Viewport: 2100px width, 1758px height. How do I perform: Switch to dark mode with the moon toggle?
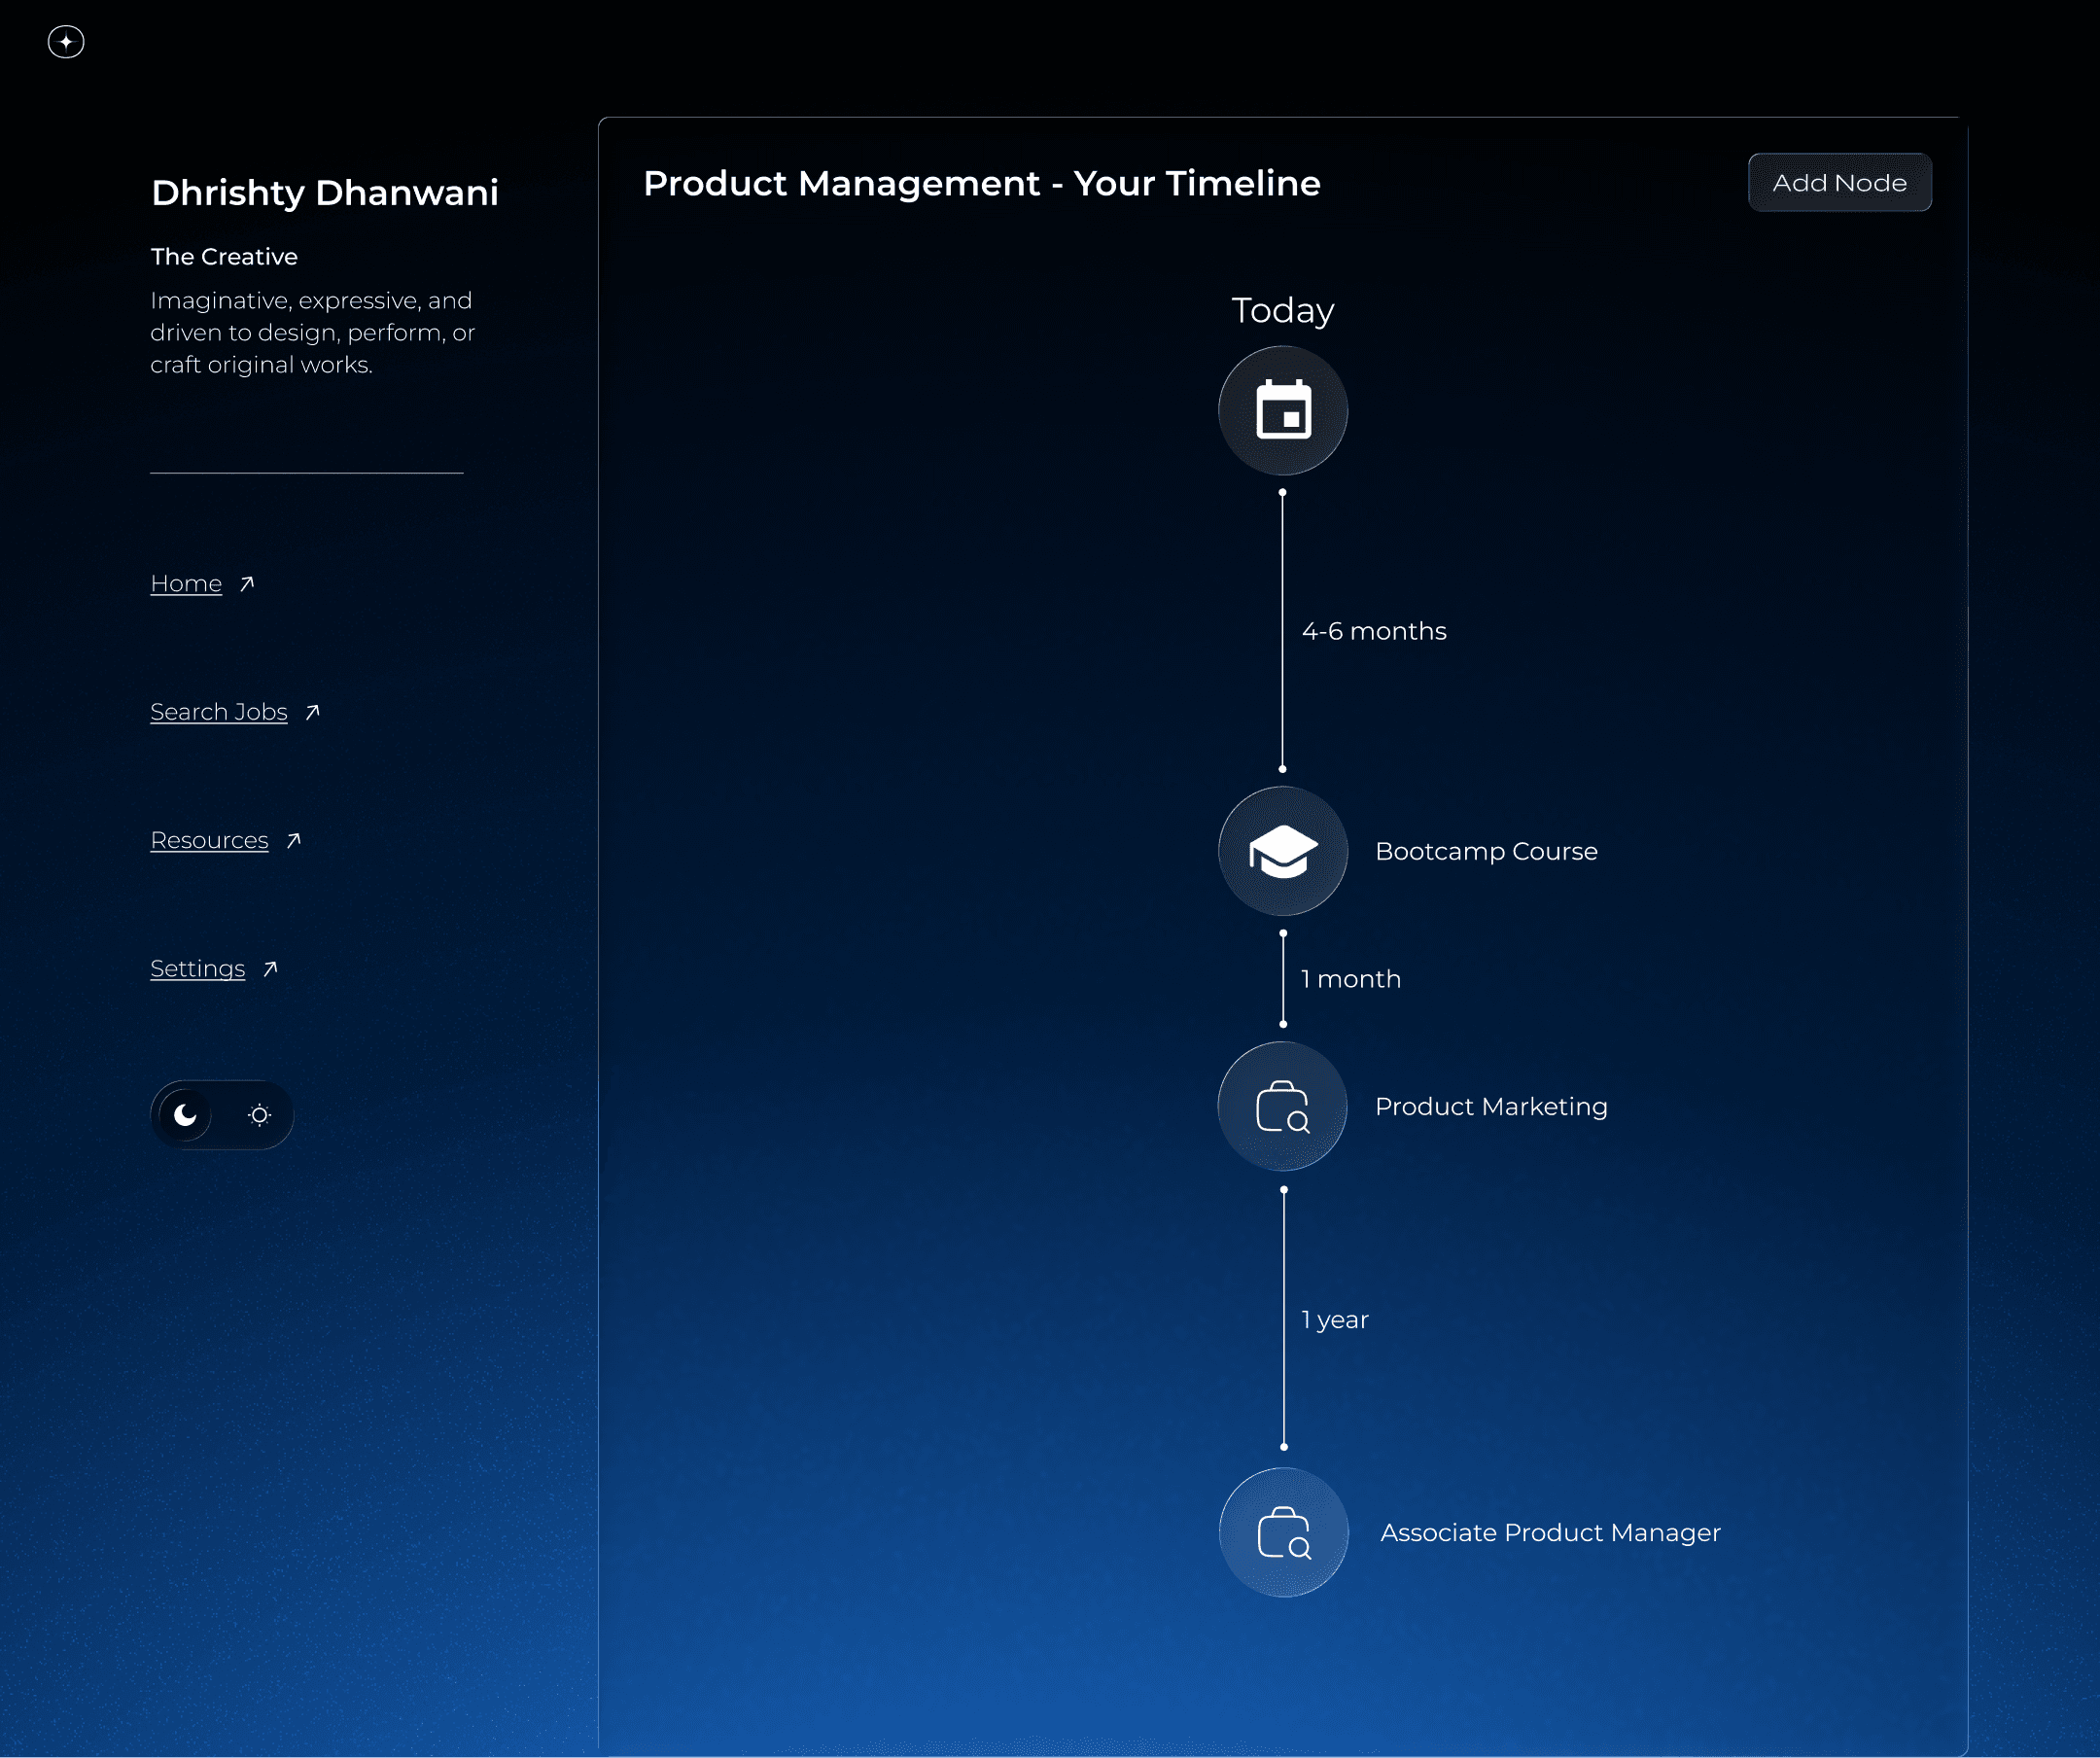[x=185, y=1115]
